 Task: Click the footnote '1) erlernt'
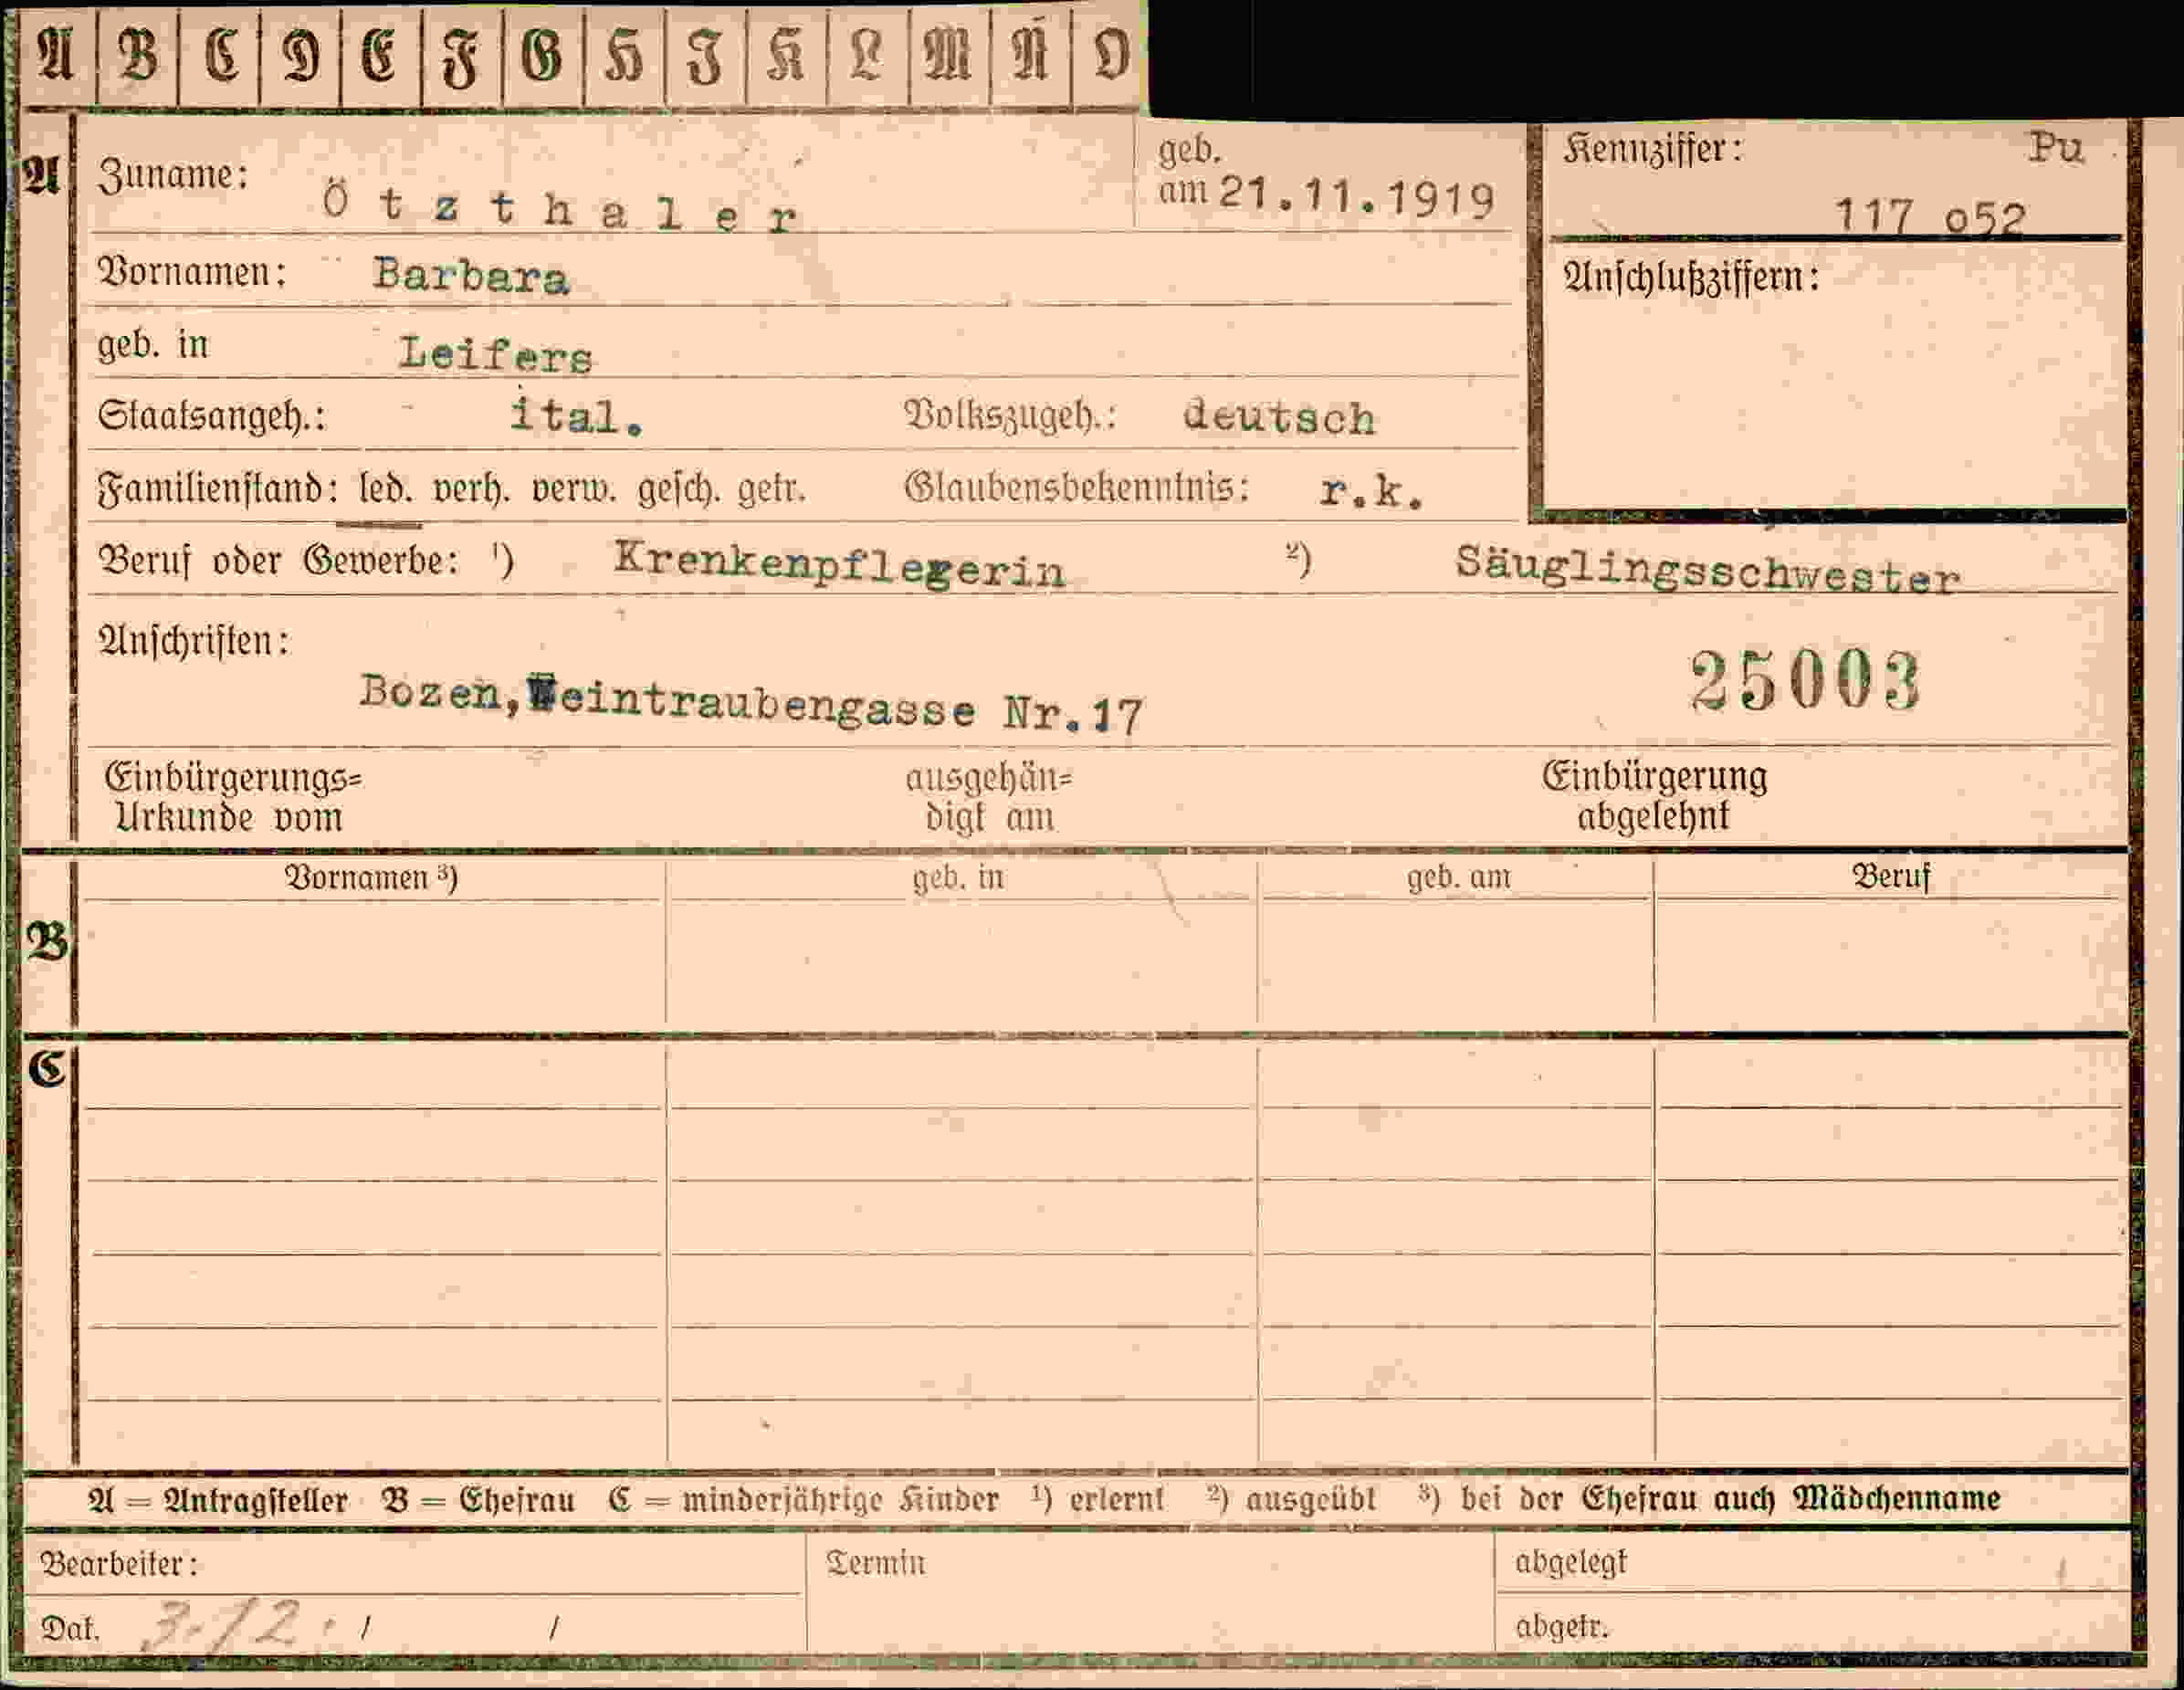(x=1098, y=1500)
